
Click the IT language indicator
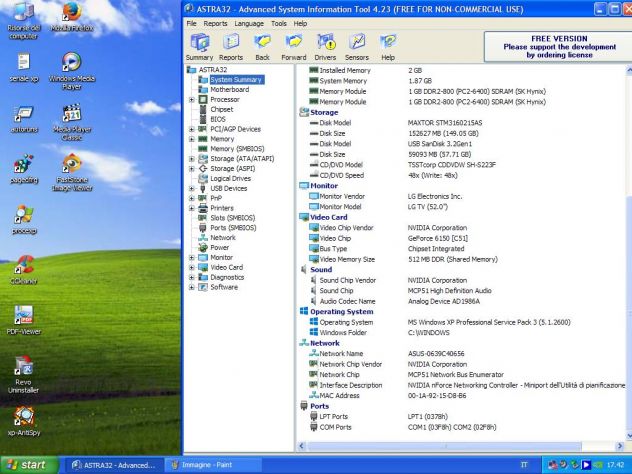point(524,465)
